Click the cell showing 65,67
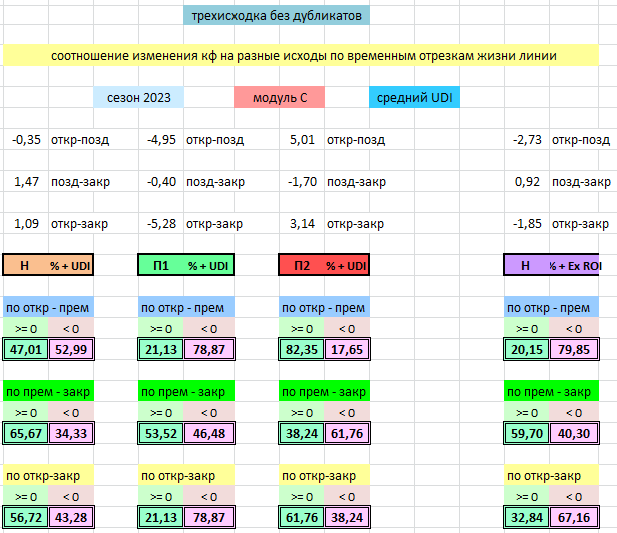The image size is (617, 533). pyautogui.click(x=26, y=433)
